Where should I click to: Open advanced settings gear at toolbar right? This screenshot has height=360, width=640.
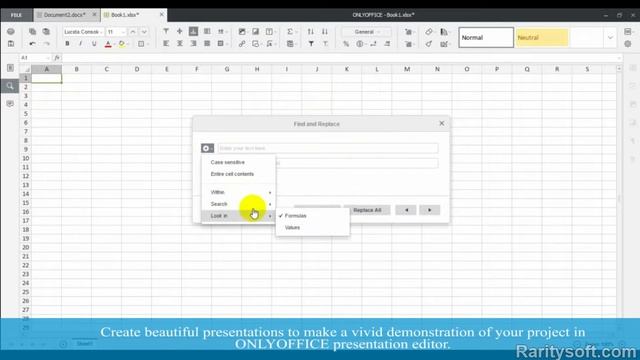pos(628,43)
